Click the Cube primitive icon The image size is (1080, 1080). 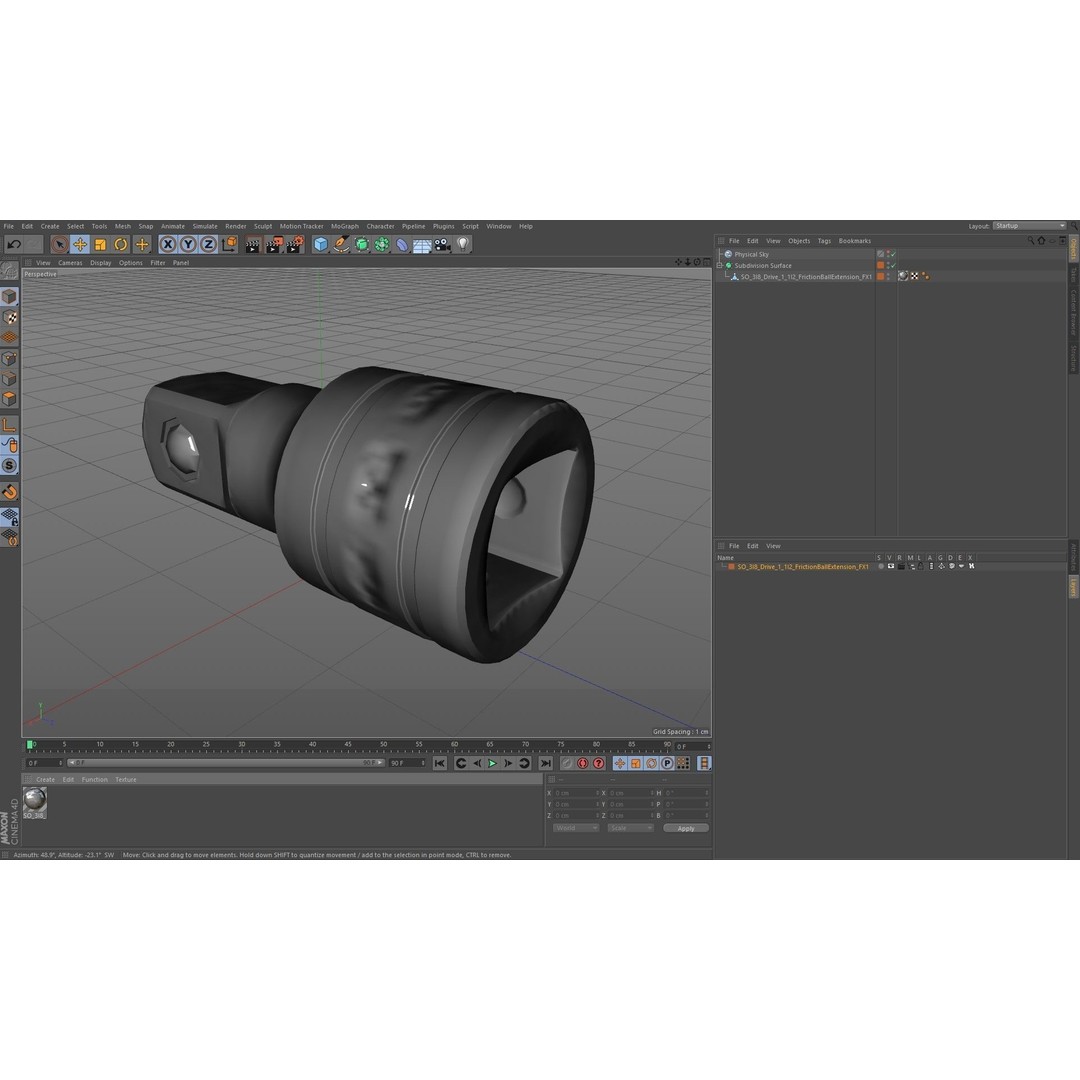(320, 245)
